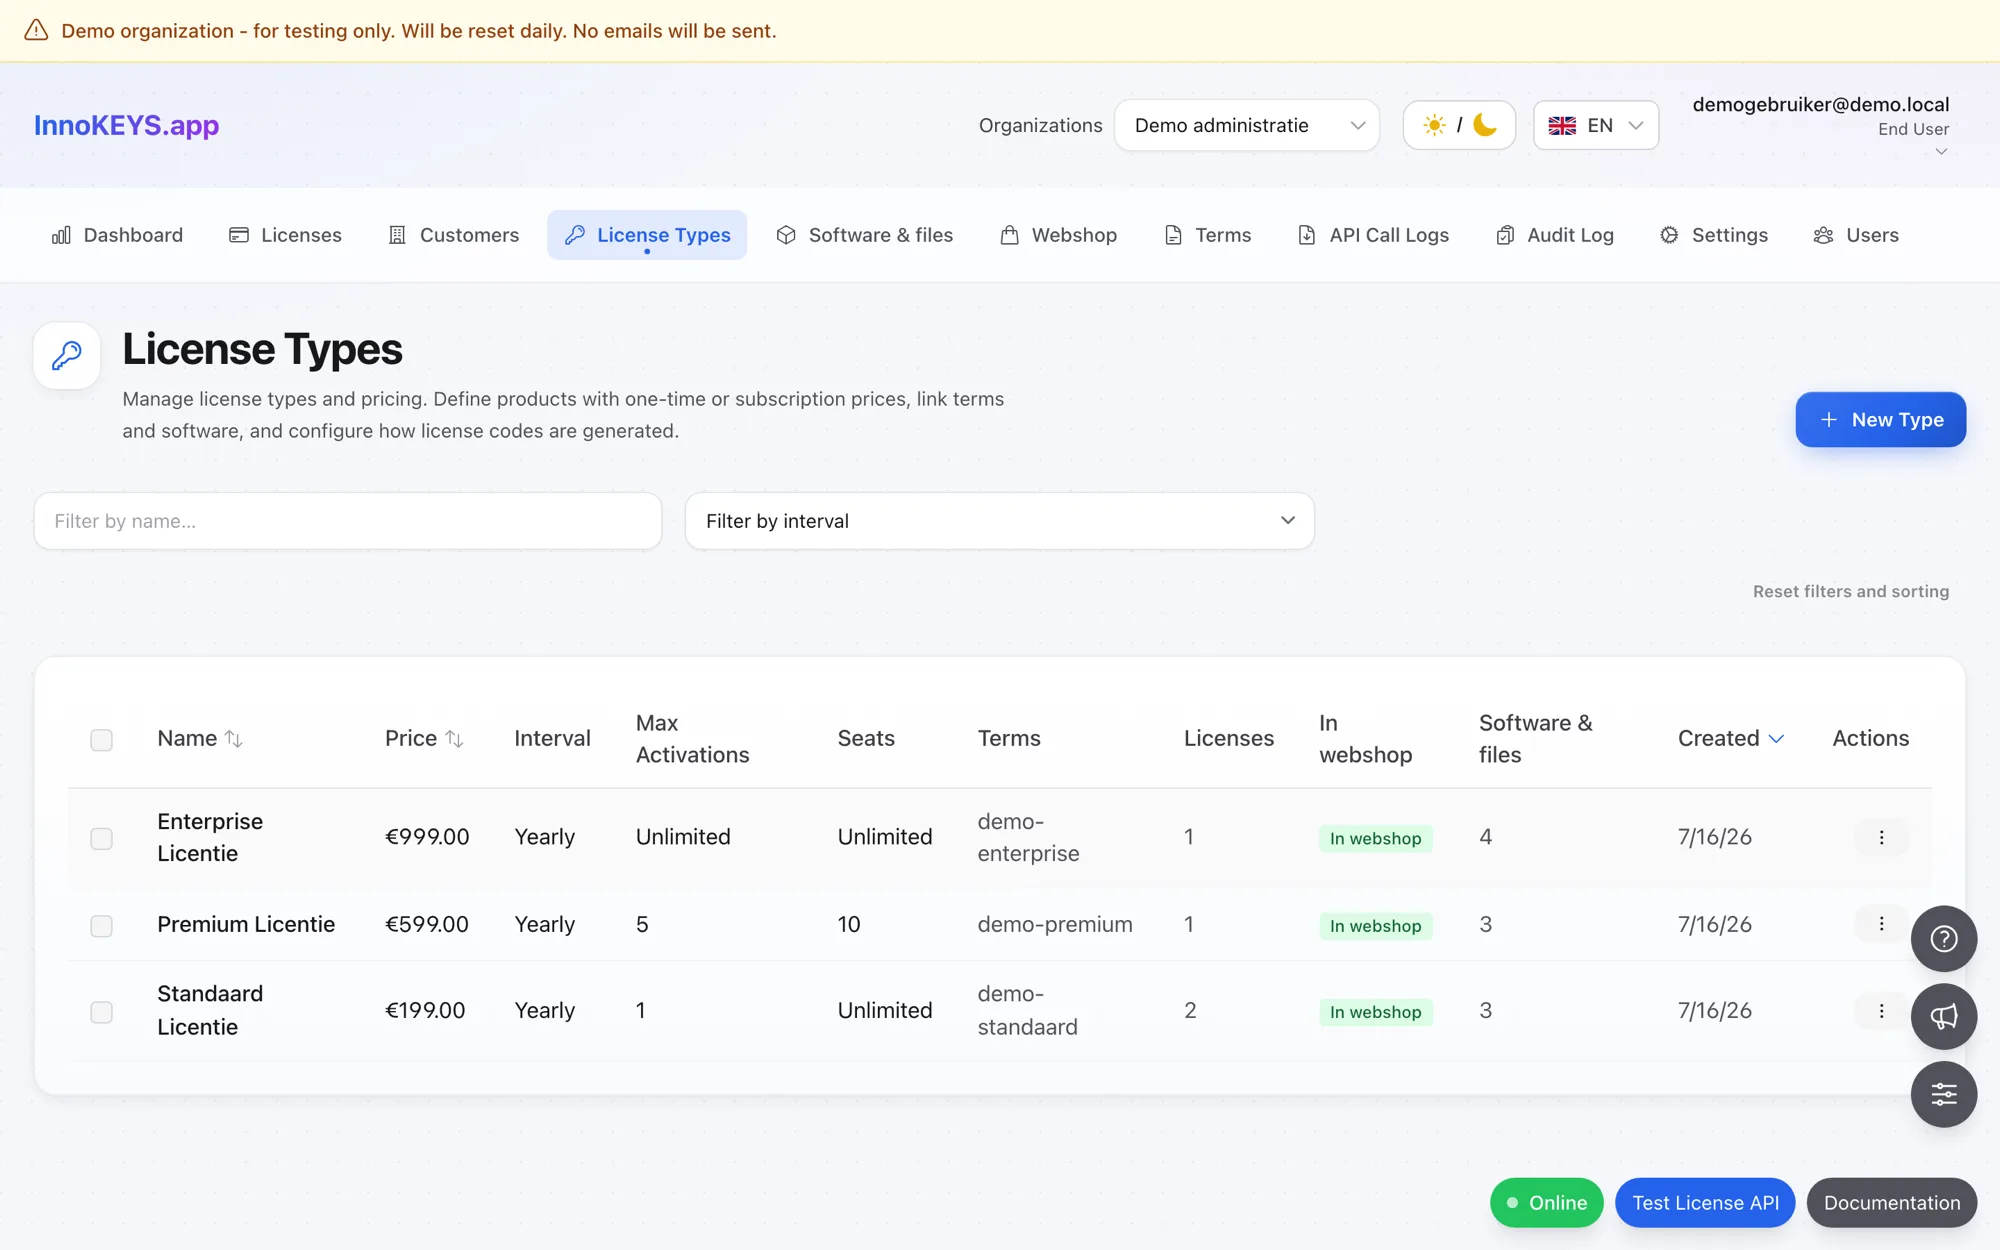Click the Test License API button
Screen dimensions: 2000x1250
tap(1705, 1203)
